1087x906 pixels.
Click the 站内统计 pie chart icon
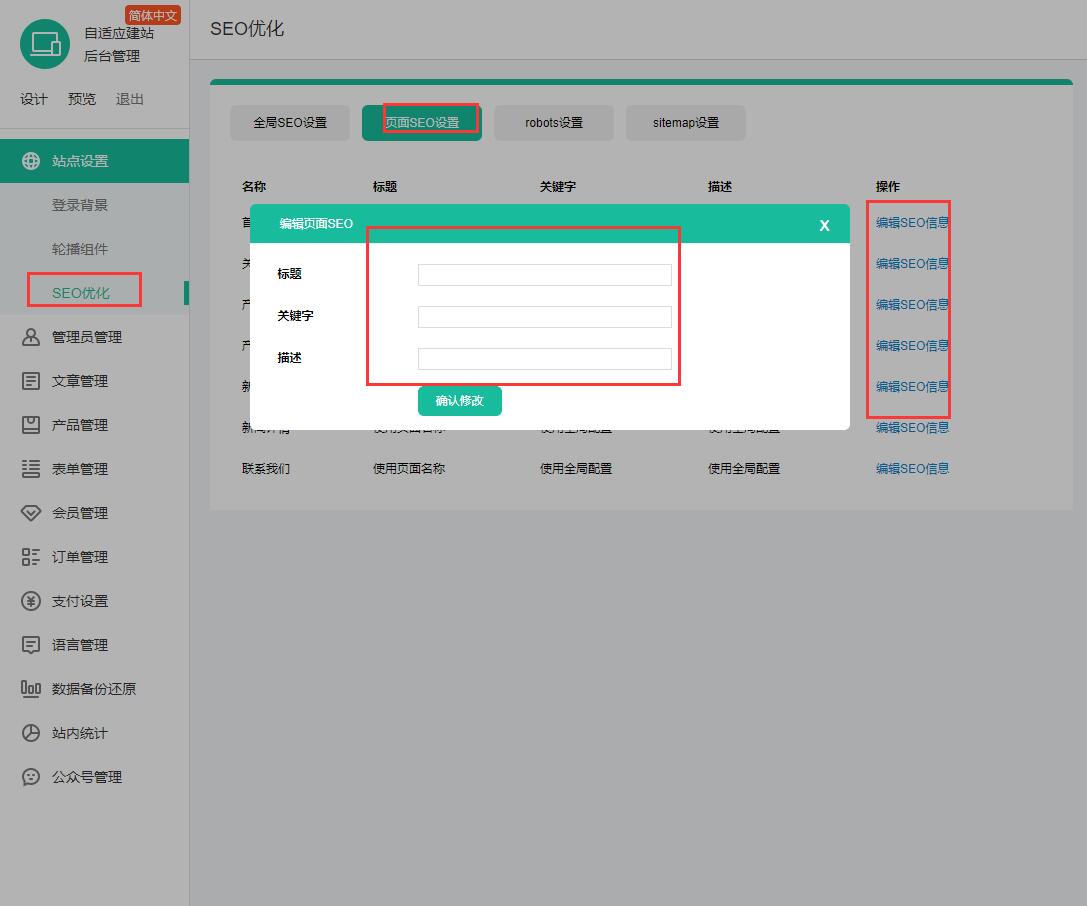[x=31, y=733]
